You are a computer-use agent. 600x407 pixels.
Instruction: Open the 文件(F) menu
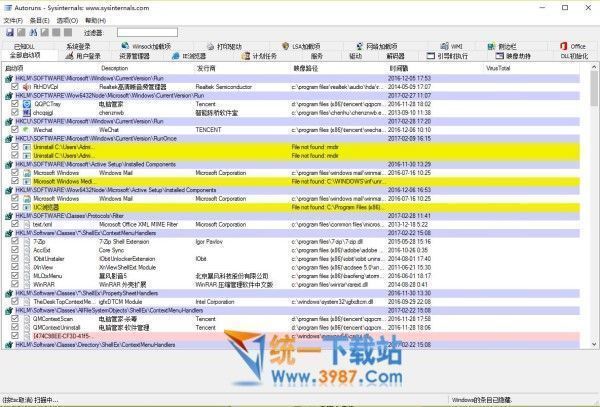point(13,21)
